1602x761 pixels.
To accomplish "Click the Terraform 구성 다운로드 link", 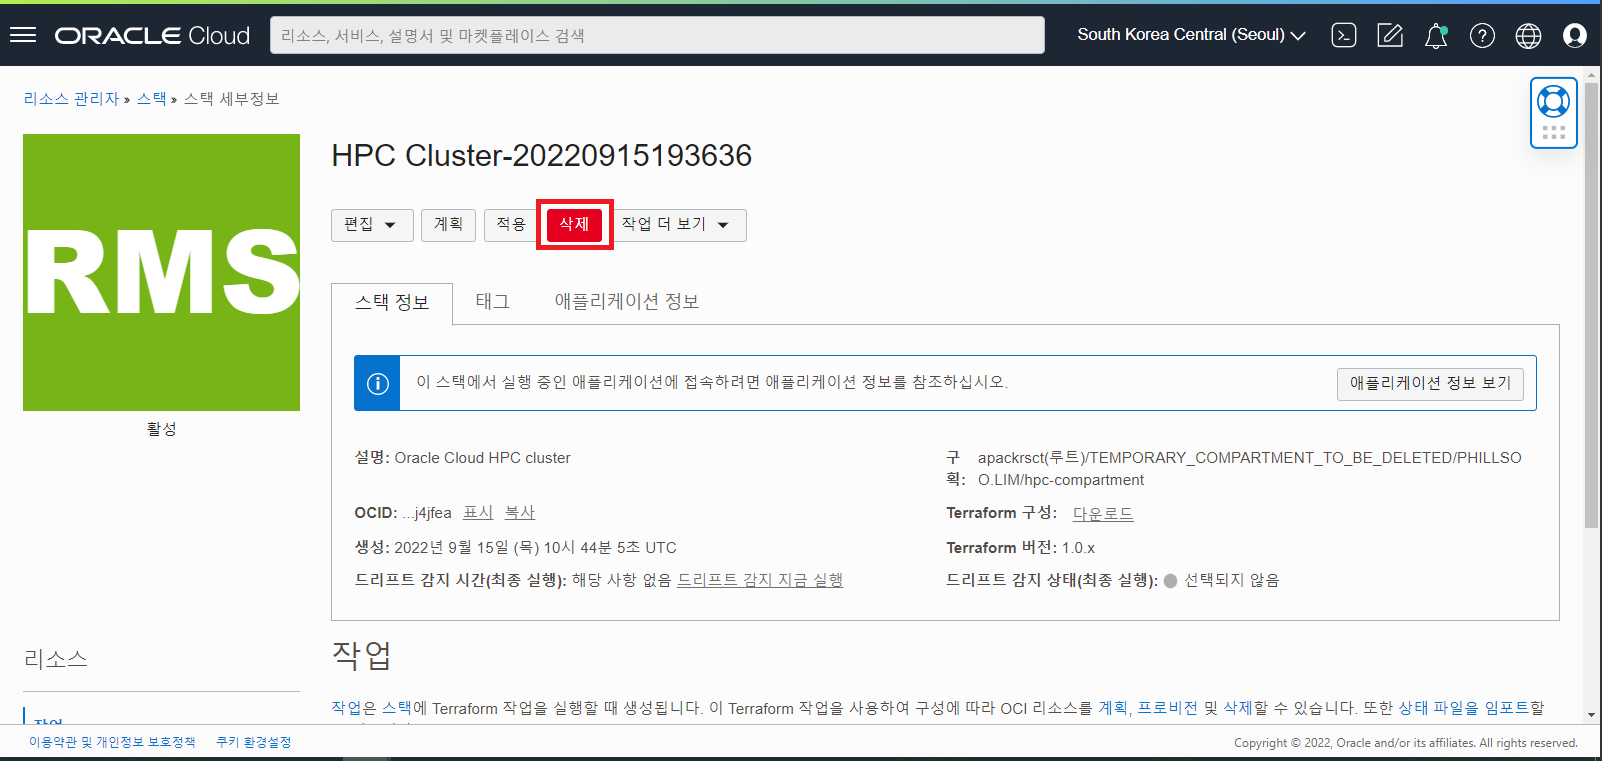I will (1103, 514).
